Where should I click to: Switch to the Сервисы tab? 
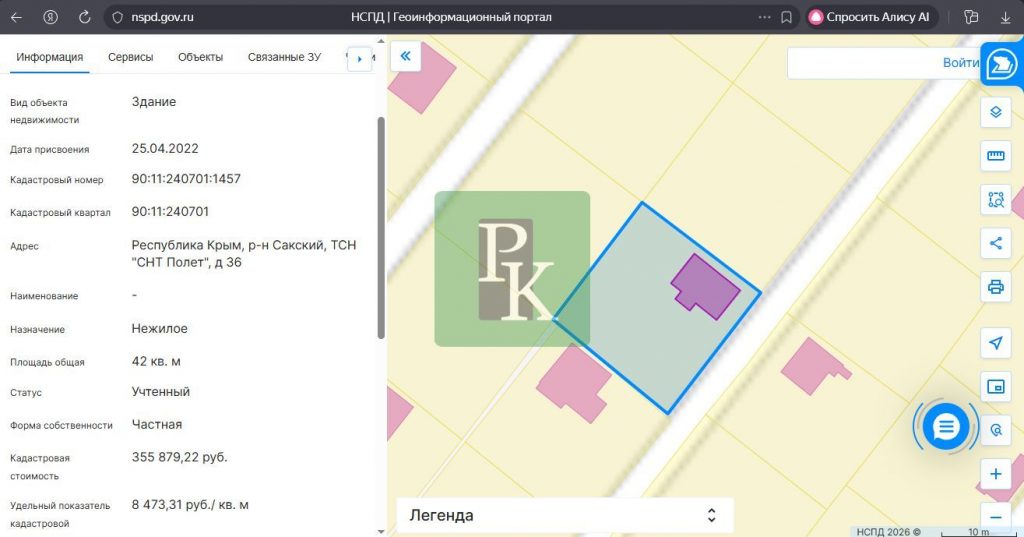(x=131, y=57)
